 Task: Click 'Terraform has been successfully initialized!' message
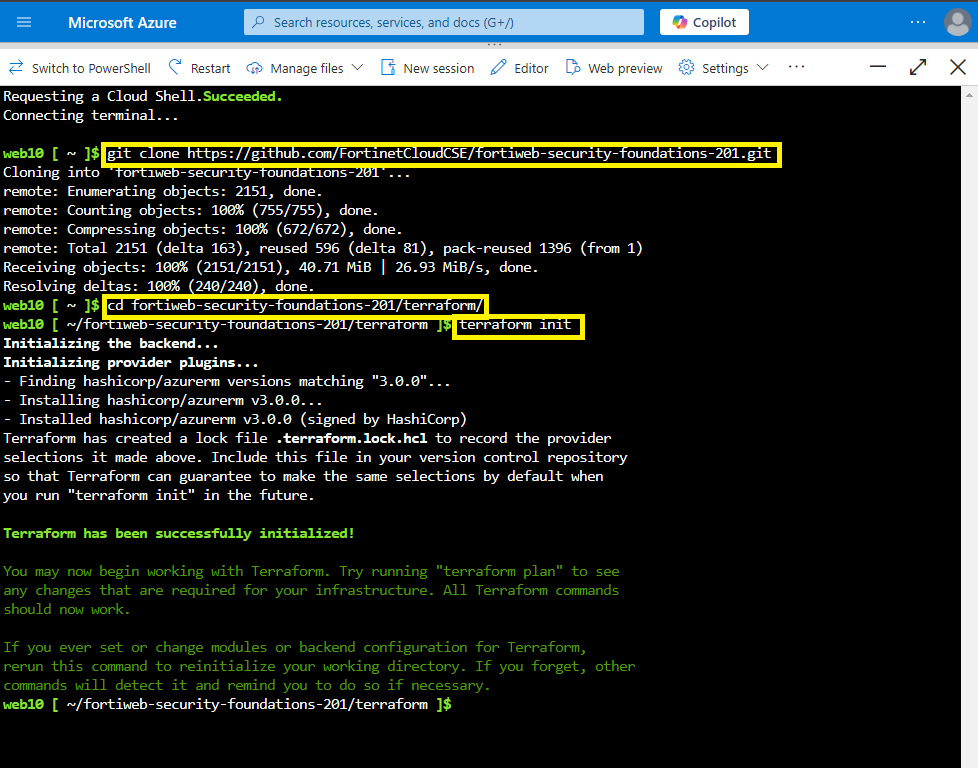click(179, 533)
